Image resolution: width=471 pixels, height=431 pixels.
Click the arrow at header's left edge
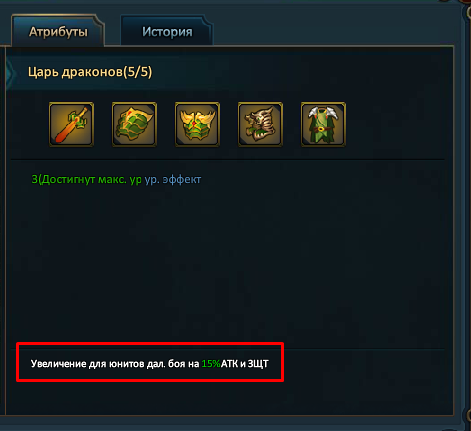click(x=10, y=73)
